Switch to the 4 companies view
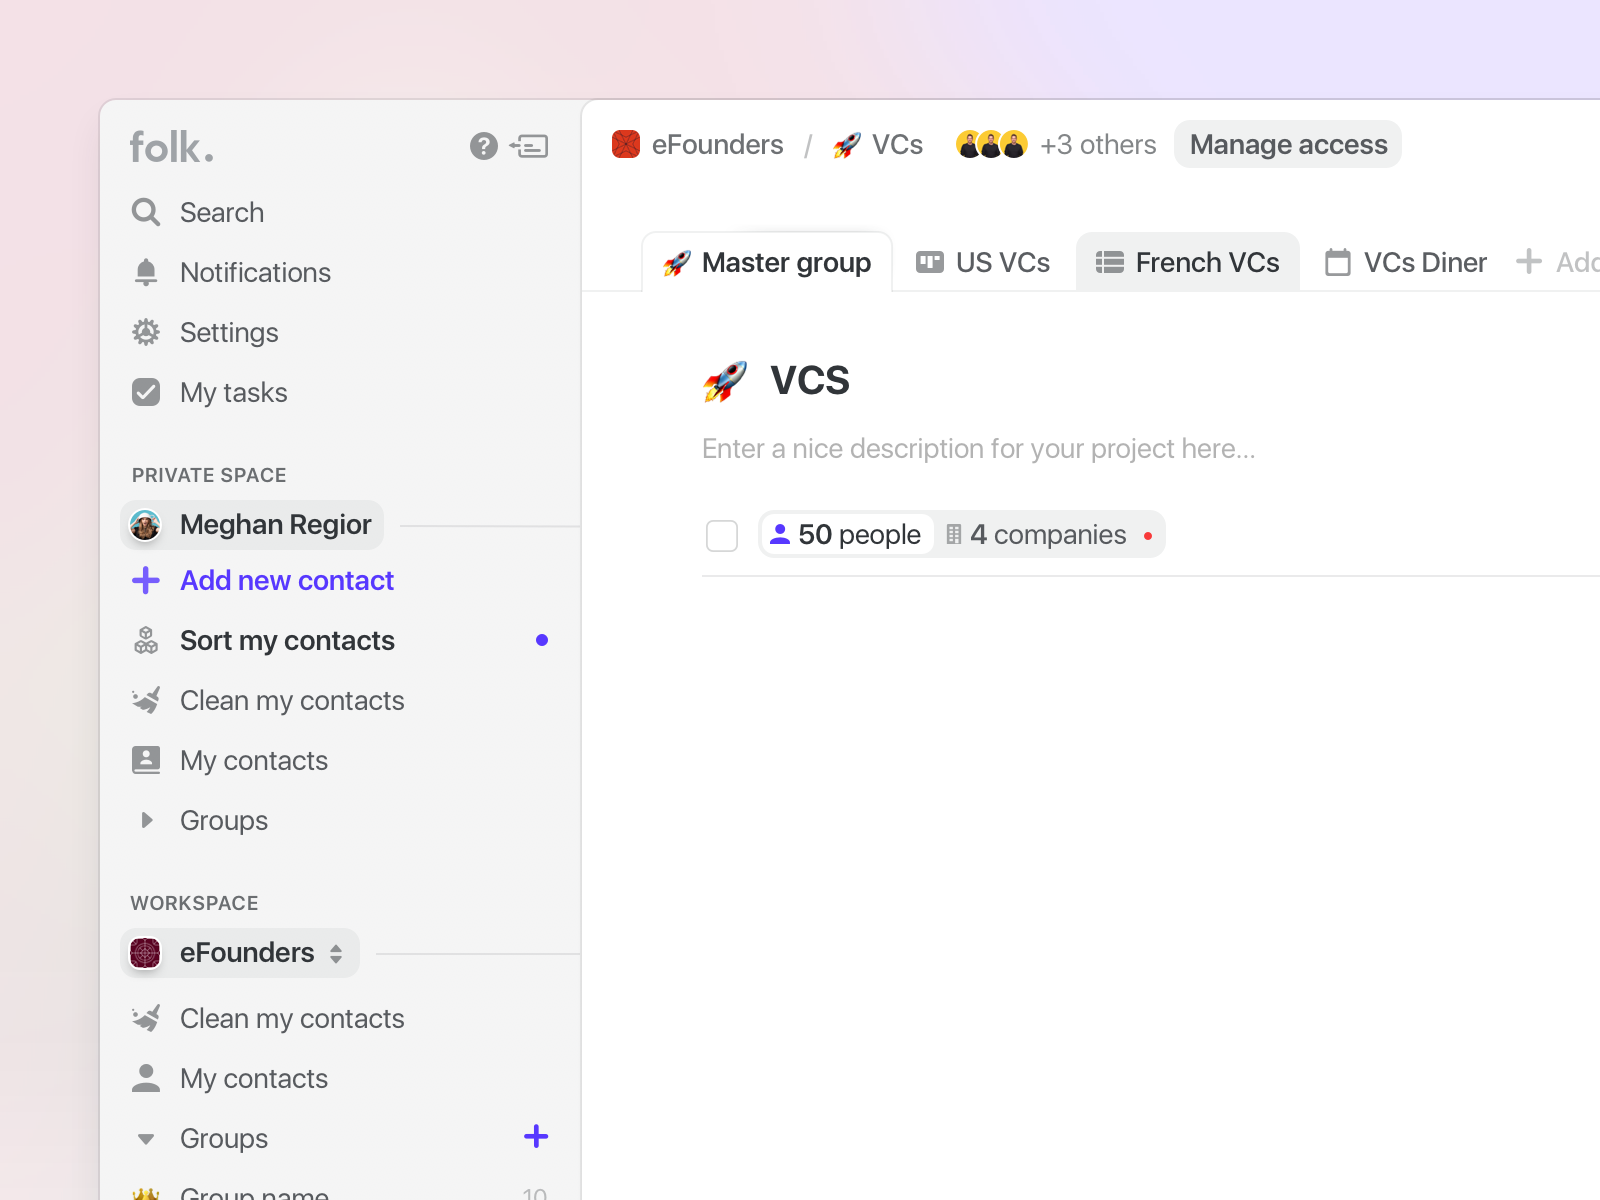The height and width of the screenshot is (1200, 1600). [1037, 535]
